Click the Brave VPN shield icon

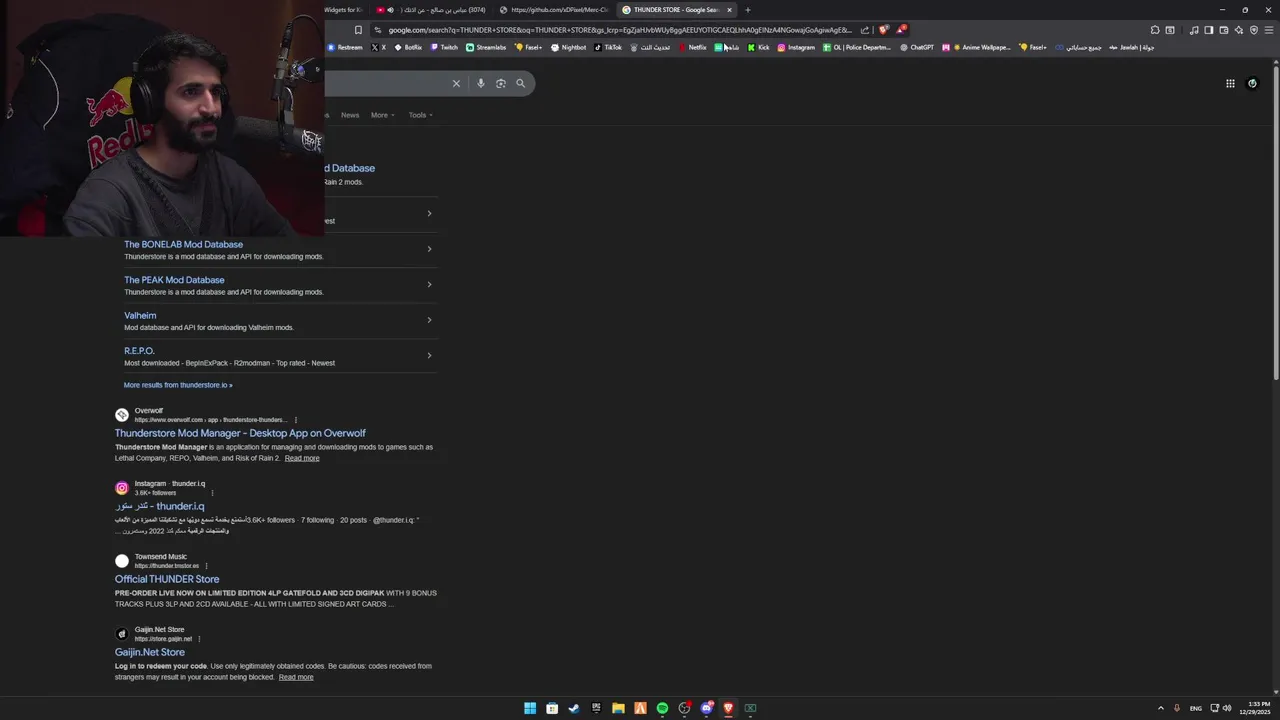[1254, 30]
